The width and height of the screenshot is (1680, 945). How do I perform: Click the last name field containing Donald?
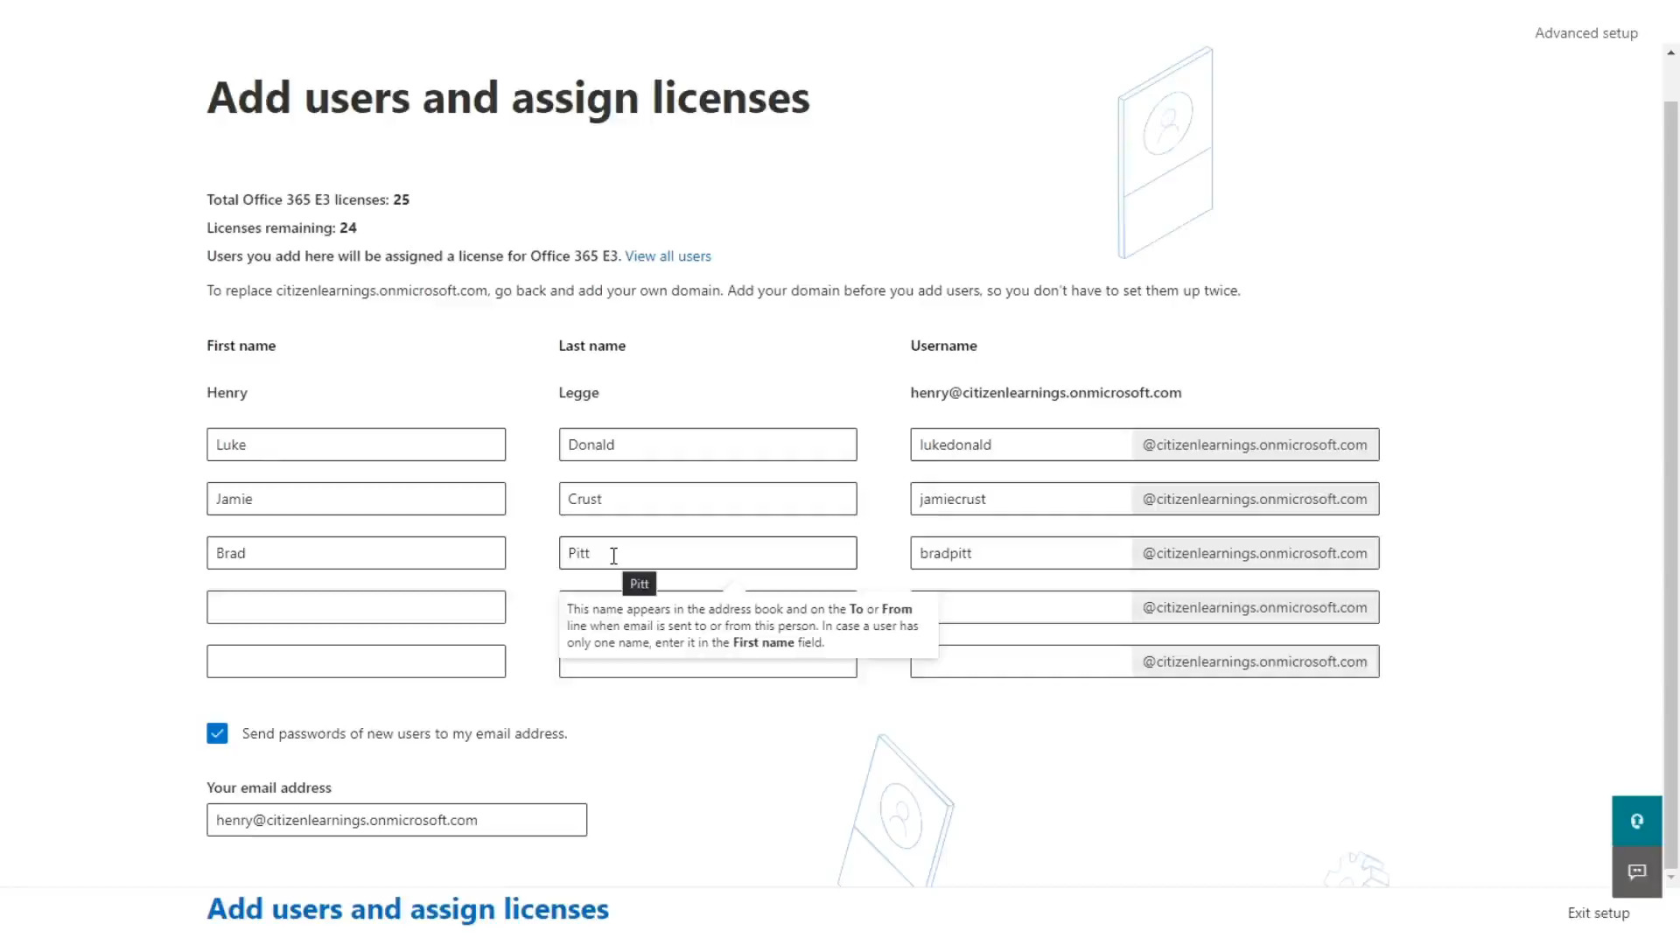tap(707, 445)
